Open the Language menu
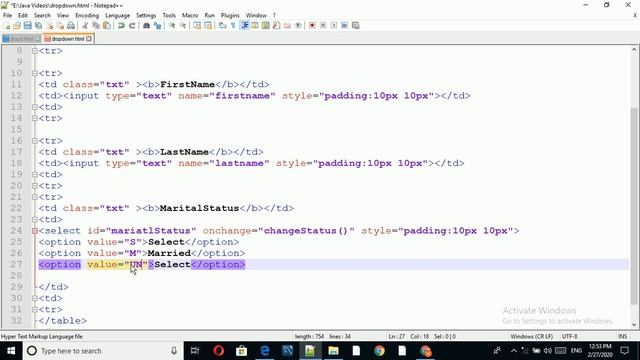Image resolution: width=640 pixels, height=360 pixels. (x=118, y=16)
